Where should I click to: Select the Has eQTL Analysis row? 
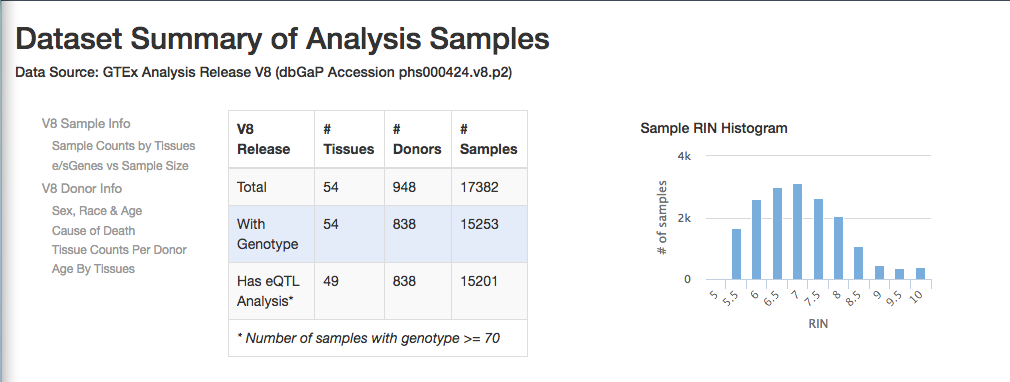tap(377, 291)
